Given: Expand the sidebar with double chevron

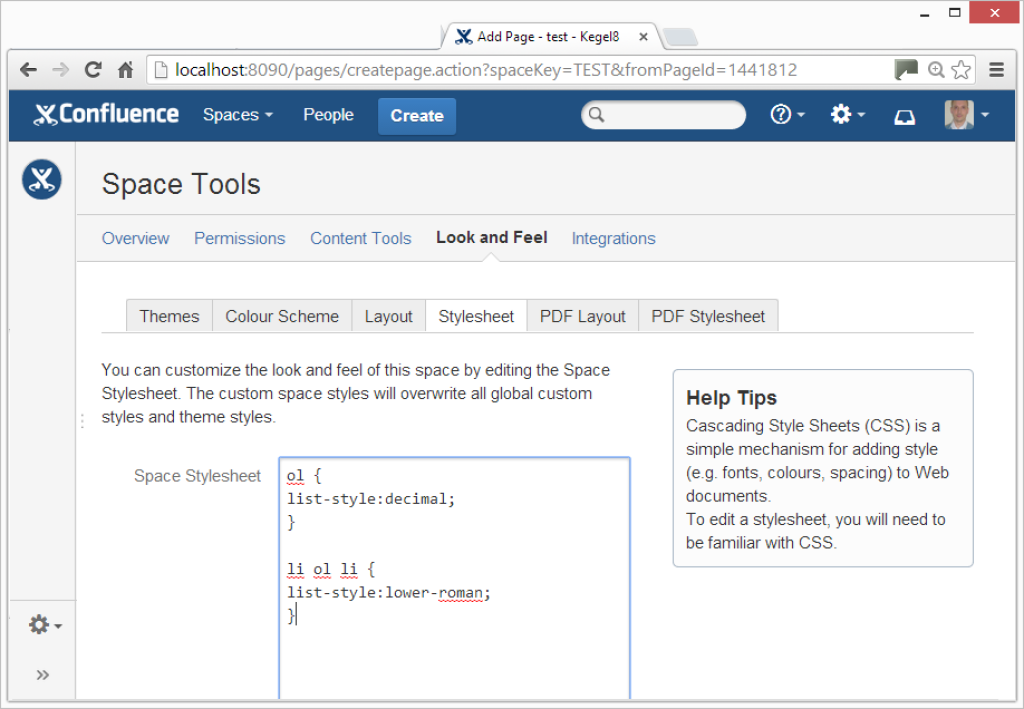Looking at the screenshot, I should [x=43, y=675].
